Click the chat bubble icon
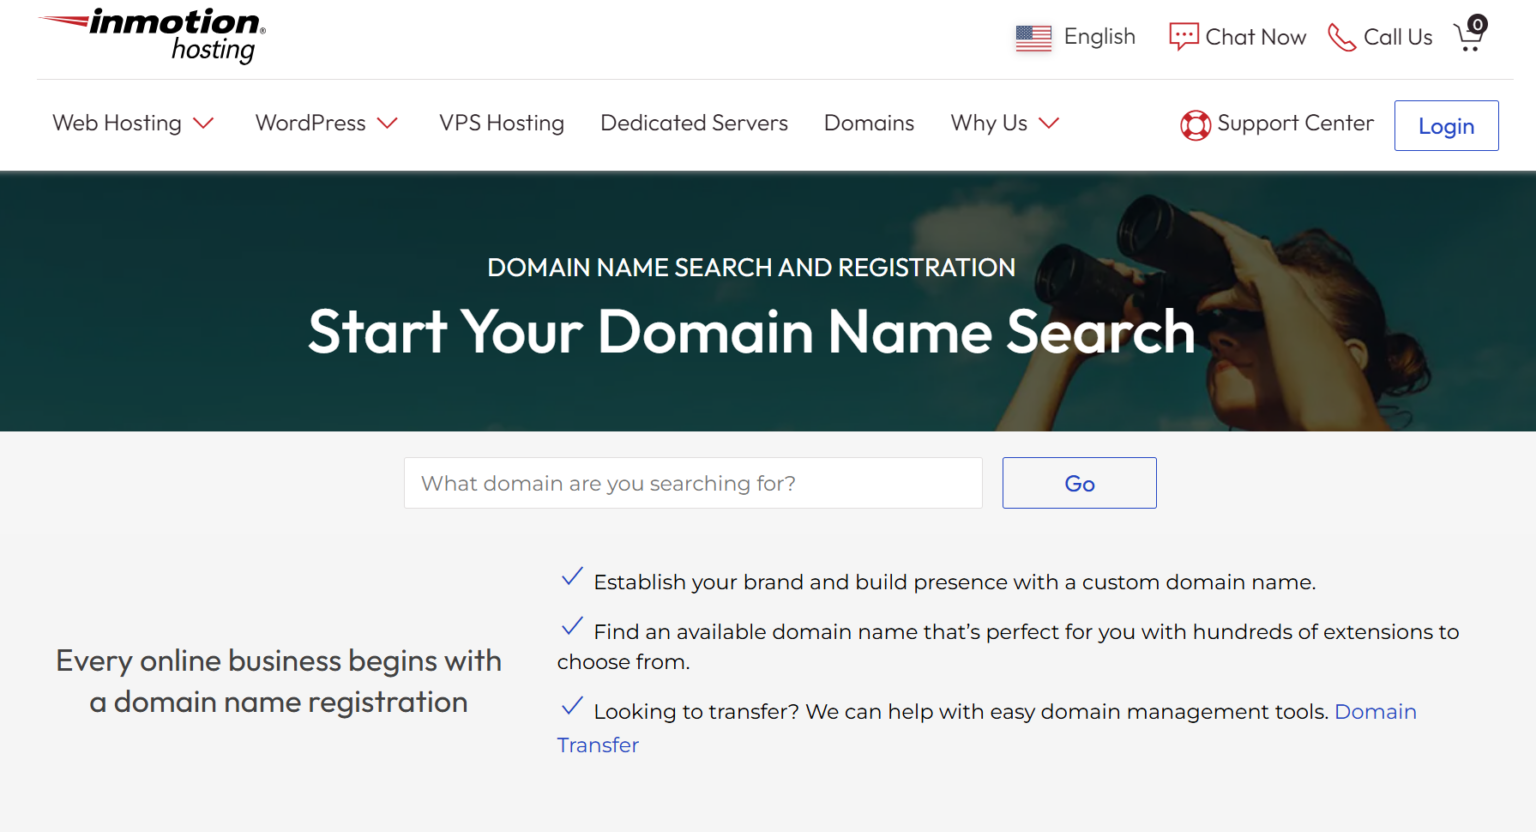 tap(1184, 35)
